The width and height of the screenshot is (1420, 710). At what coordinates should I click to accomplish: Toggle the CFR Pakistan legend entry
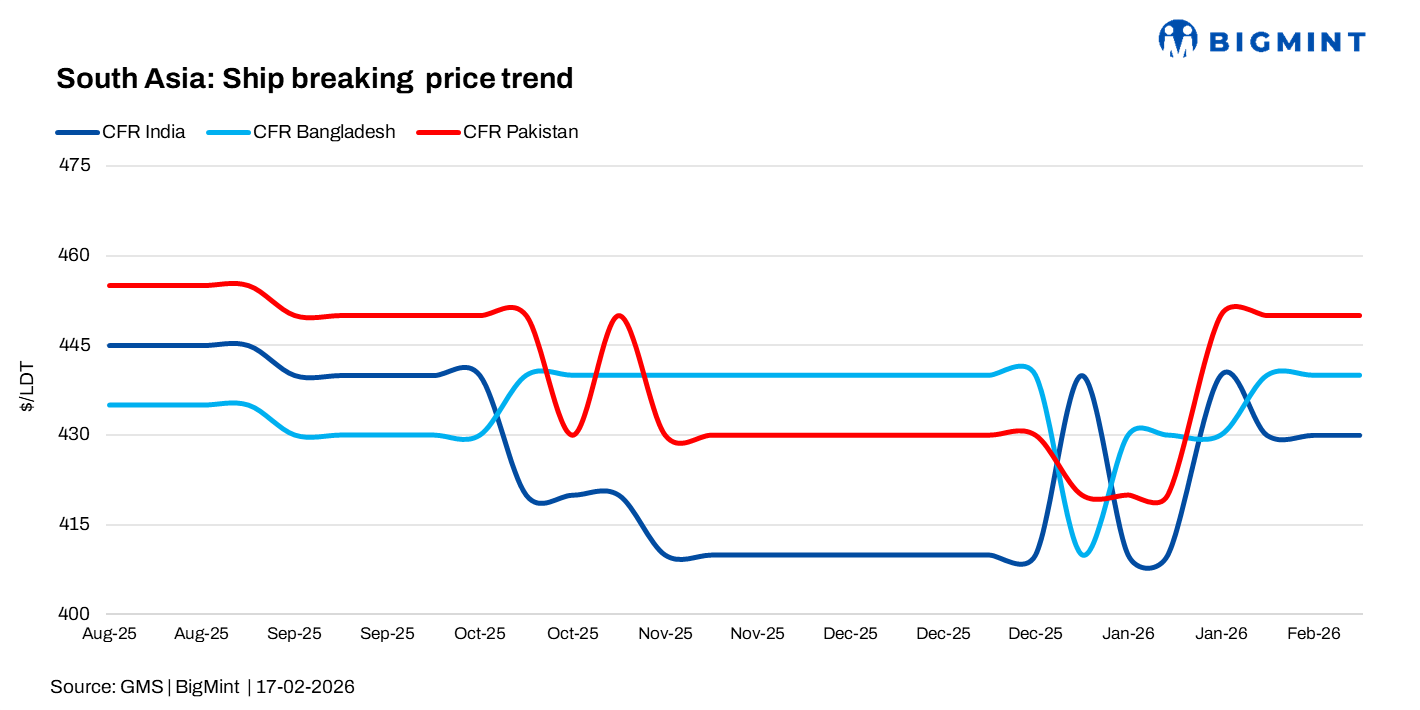tap(520, 132)
